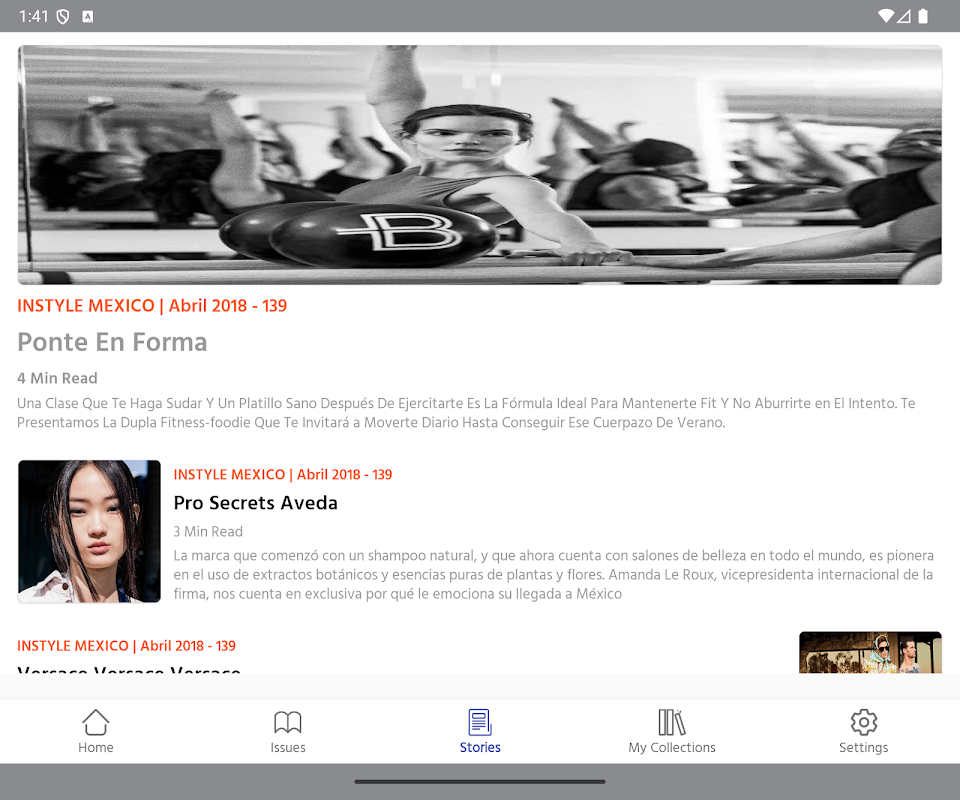Tap the magazine label above Pro Secrets Aveda
Viewport: 960px width, 800px height.
pos(283,474)
